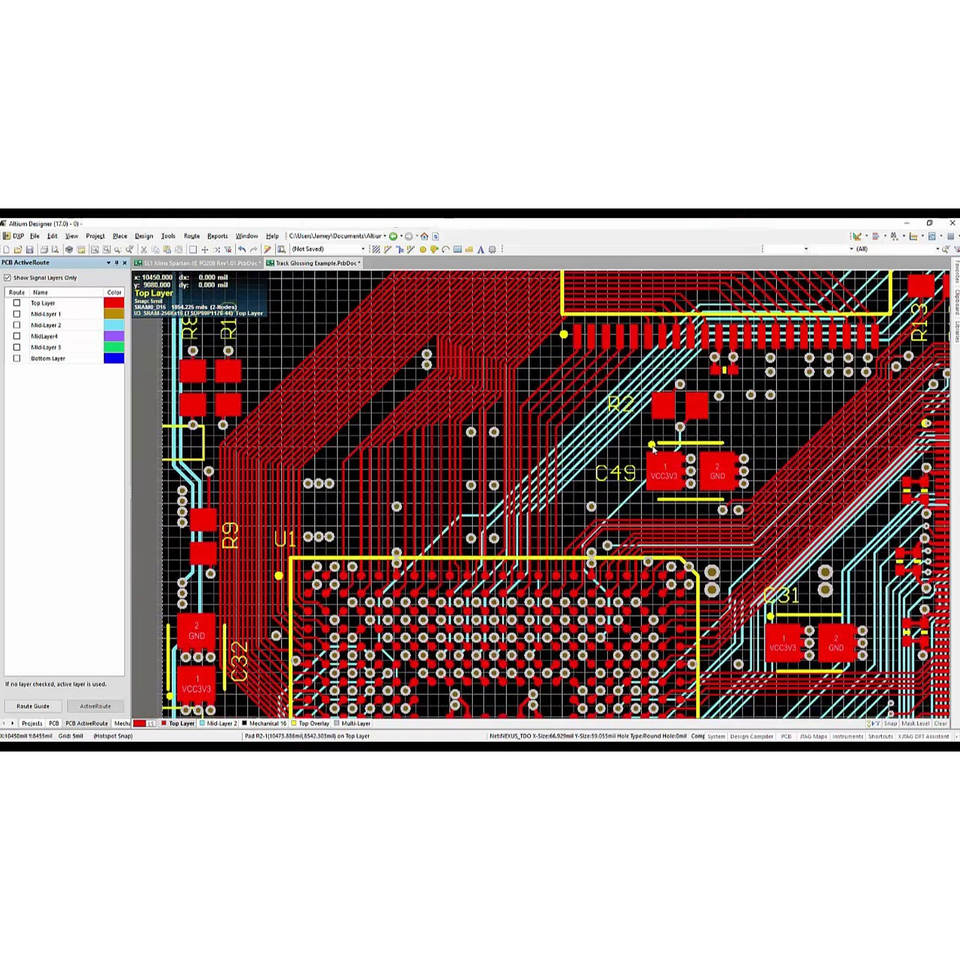The image size is (960, 960).
Task: Check the Mid-Layer 3 route checkbox
Action: (17, 347)
